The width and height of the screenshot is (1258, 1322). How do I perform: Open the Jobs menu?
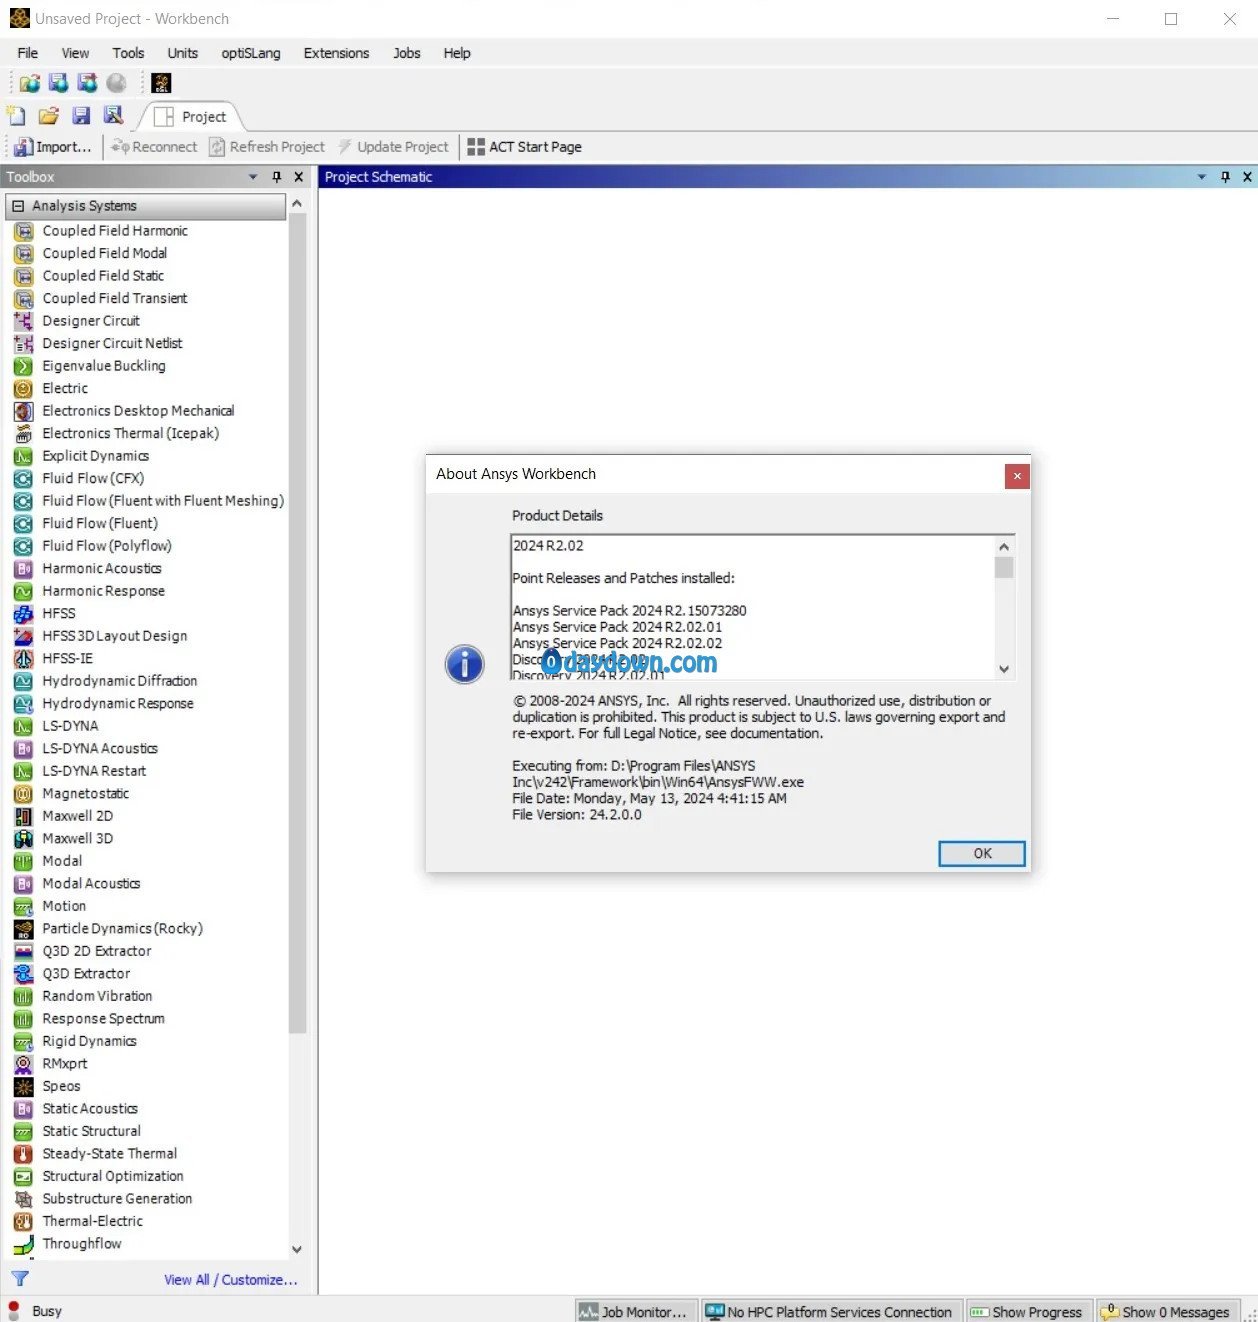407,53
